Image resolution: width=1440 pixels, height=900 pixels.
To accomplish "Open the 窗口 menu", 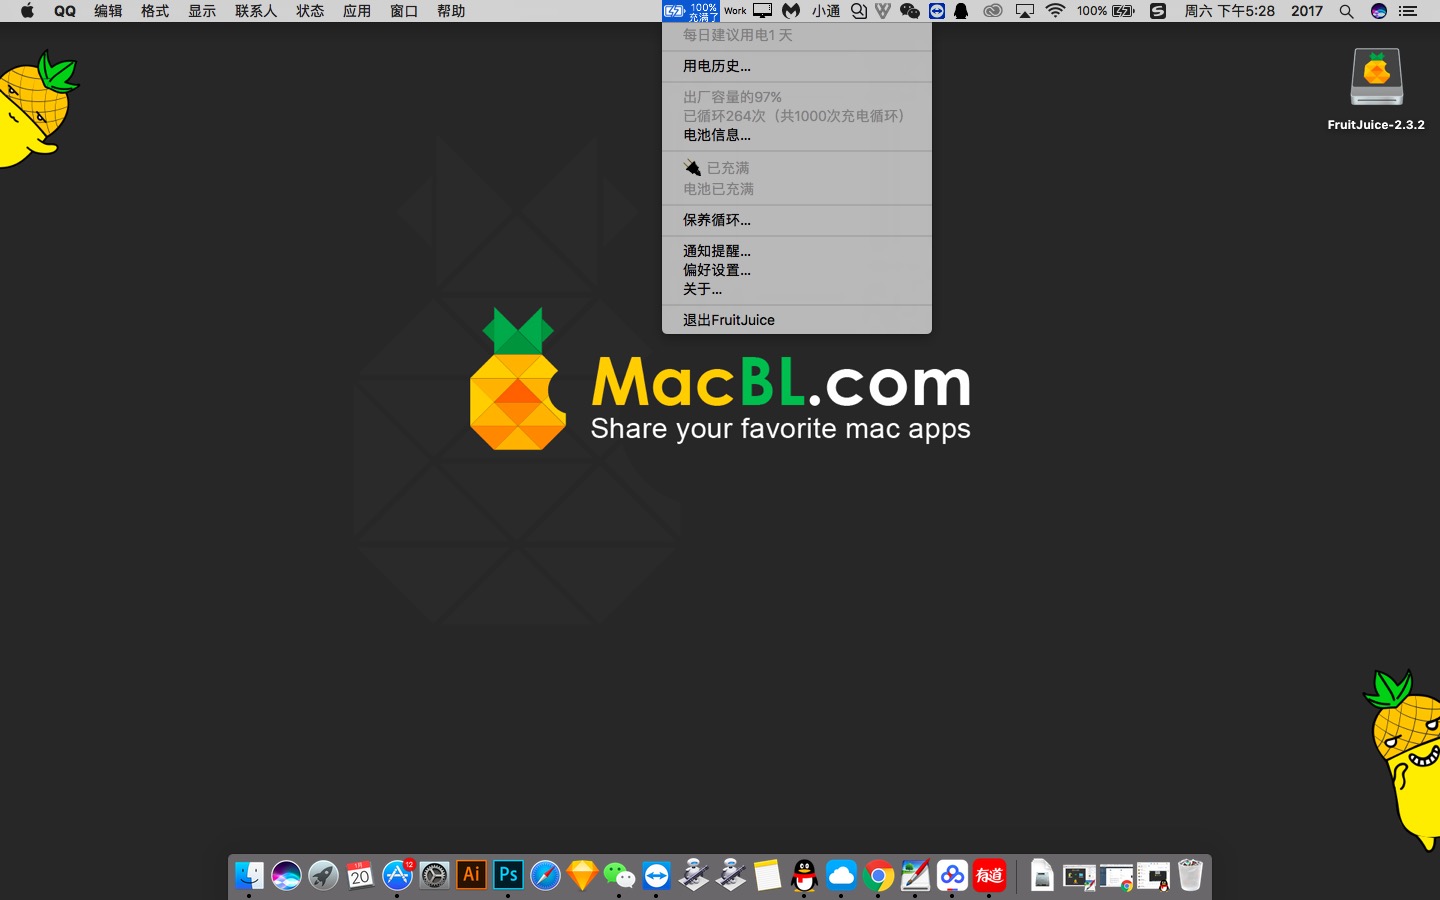I will (404, 11).
